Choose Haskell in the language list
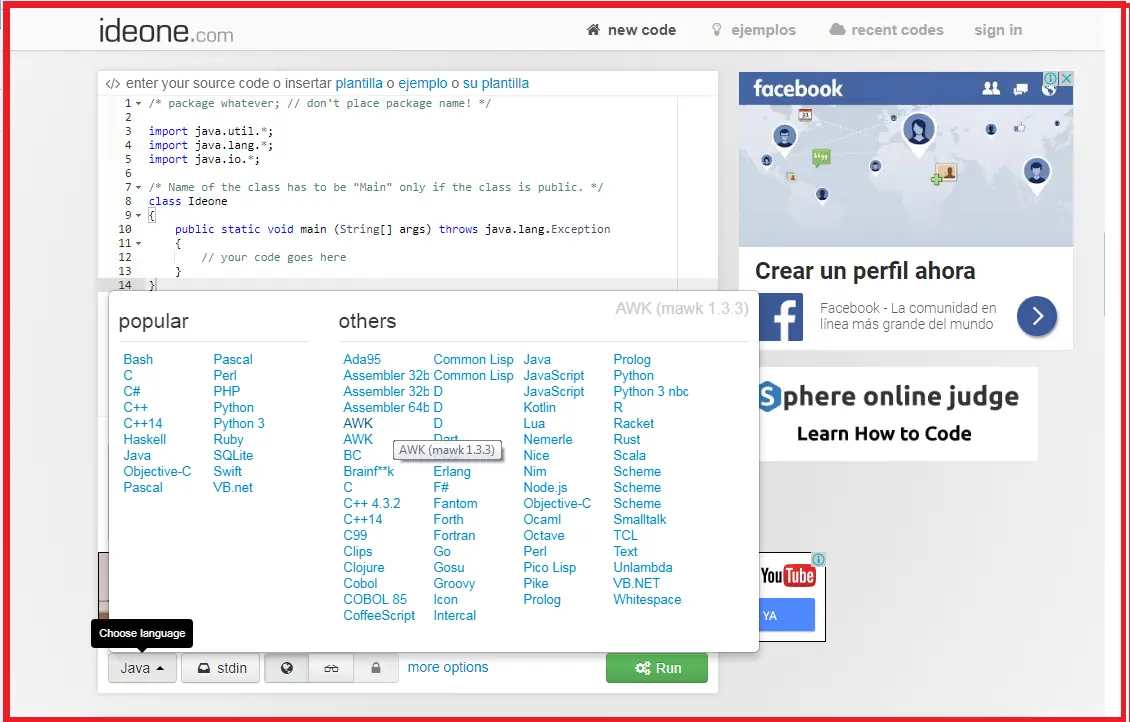 [144, 440]
